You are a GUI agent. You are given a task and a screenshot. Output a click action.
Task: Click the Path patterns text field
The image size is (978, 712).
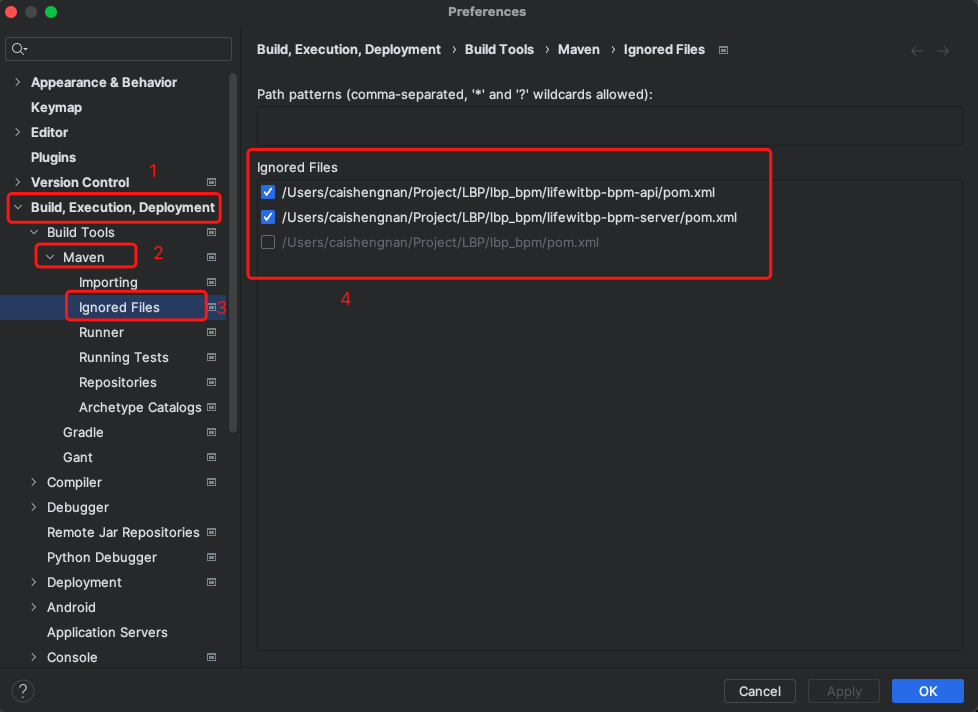[x=609, y=126]
